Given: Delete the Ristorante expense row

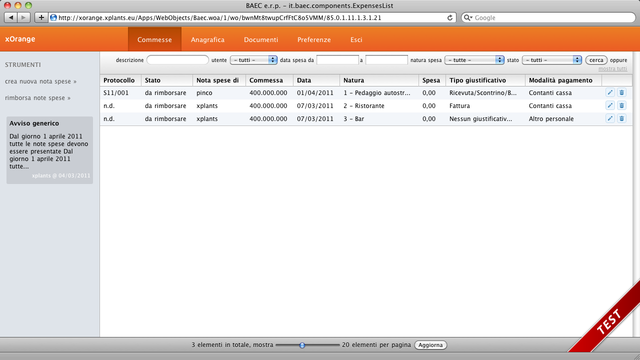Looking at the screenshot, I should click(x=622, y=106).
